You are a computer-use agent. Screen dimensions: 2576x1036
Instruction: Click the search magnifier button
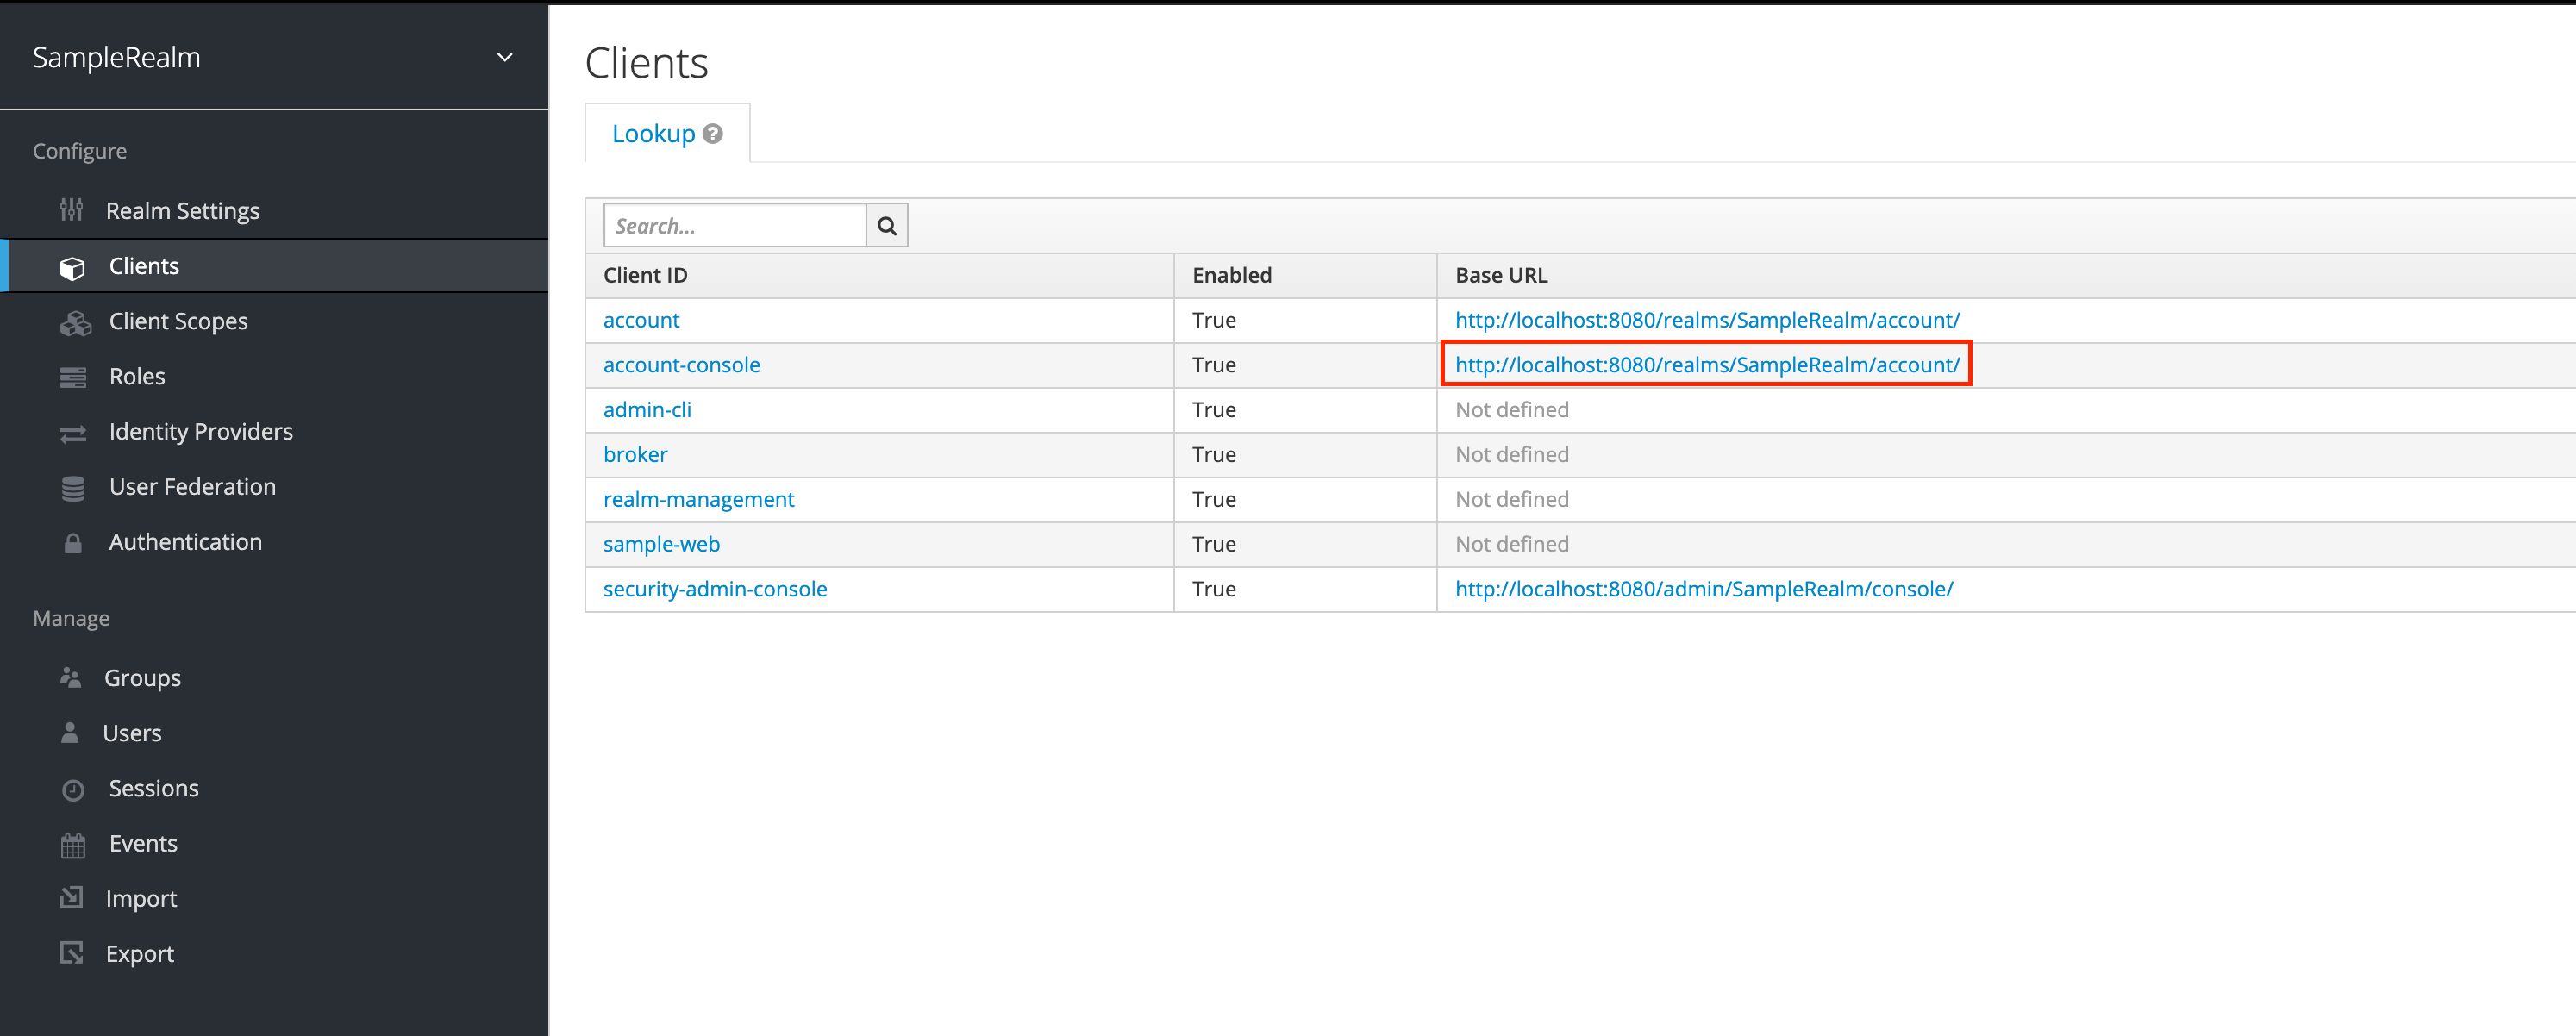pyautogui.click(x=886, y=224)
